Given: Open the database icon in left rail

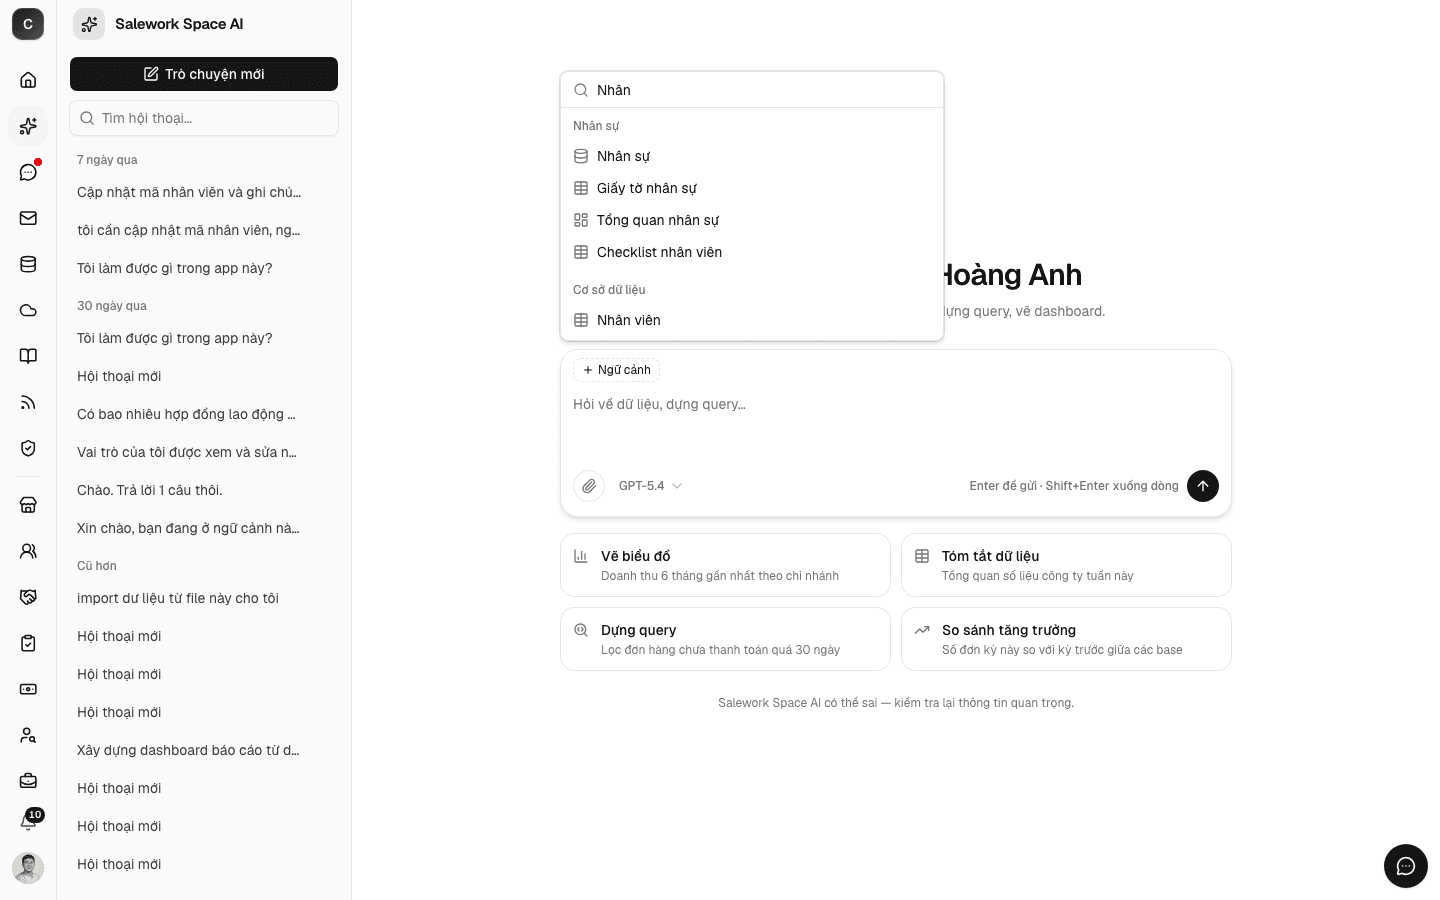Looking at the screenshot, I should click(28, 264).
